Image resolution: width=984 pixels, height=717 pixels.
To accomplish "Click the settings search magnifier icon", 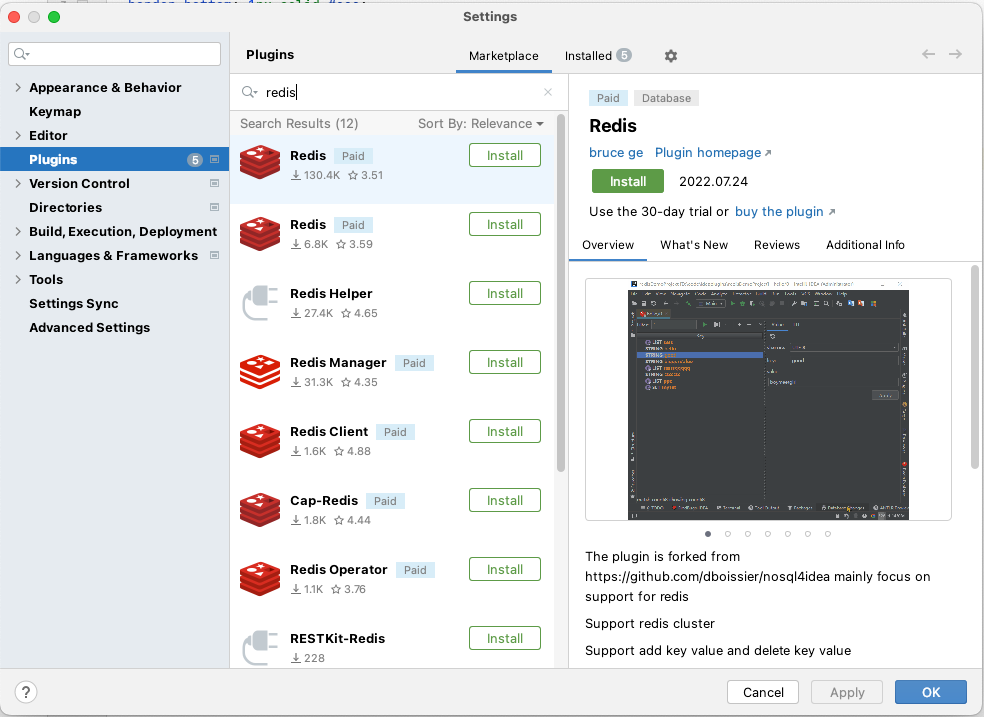I will [x=21, y=54].
